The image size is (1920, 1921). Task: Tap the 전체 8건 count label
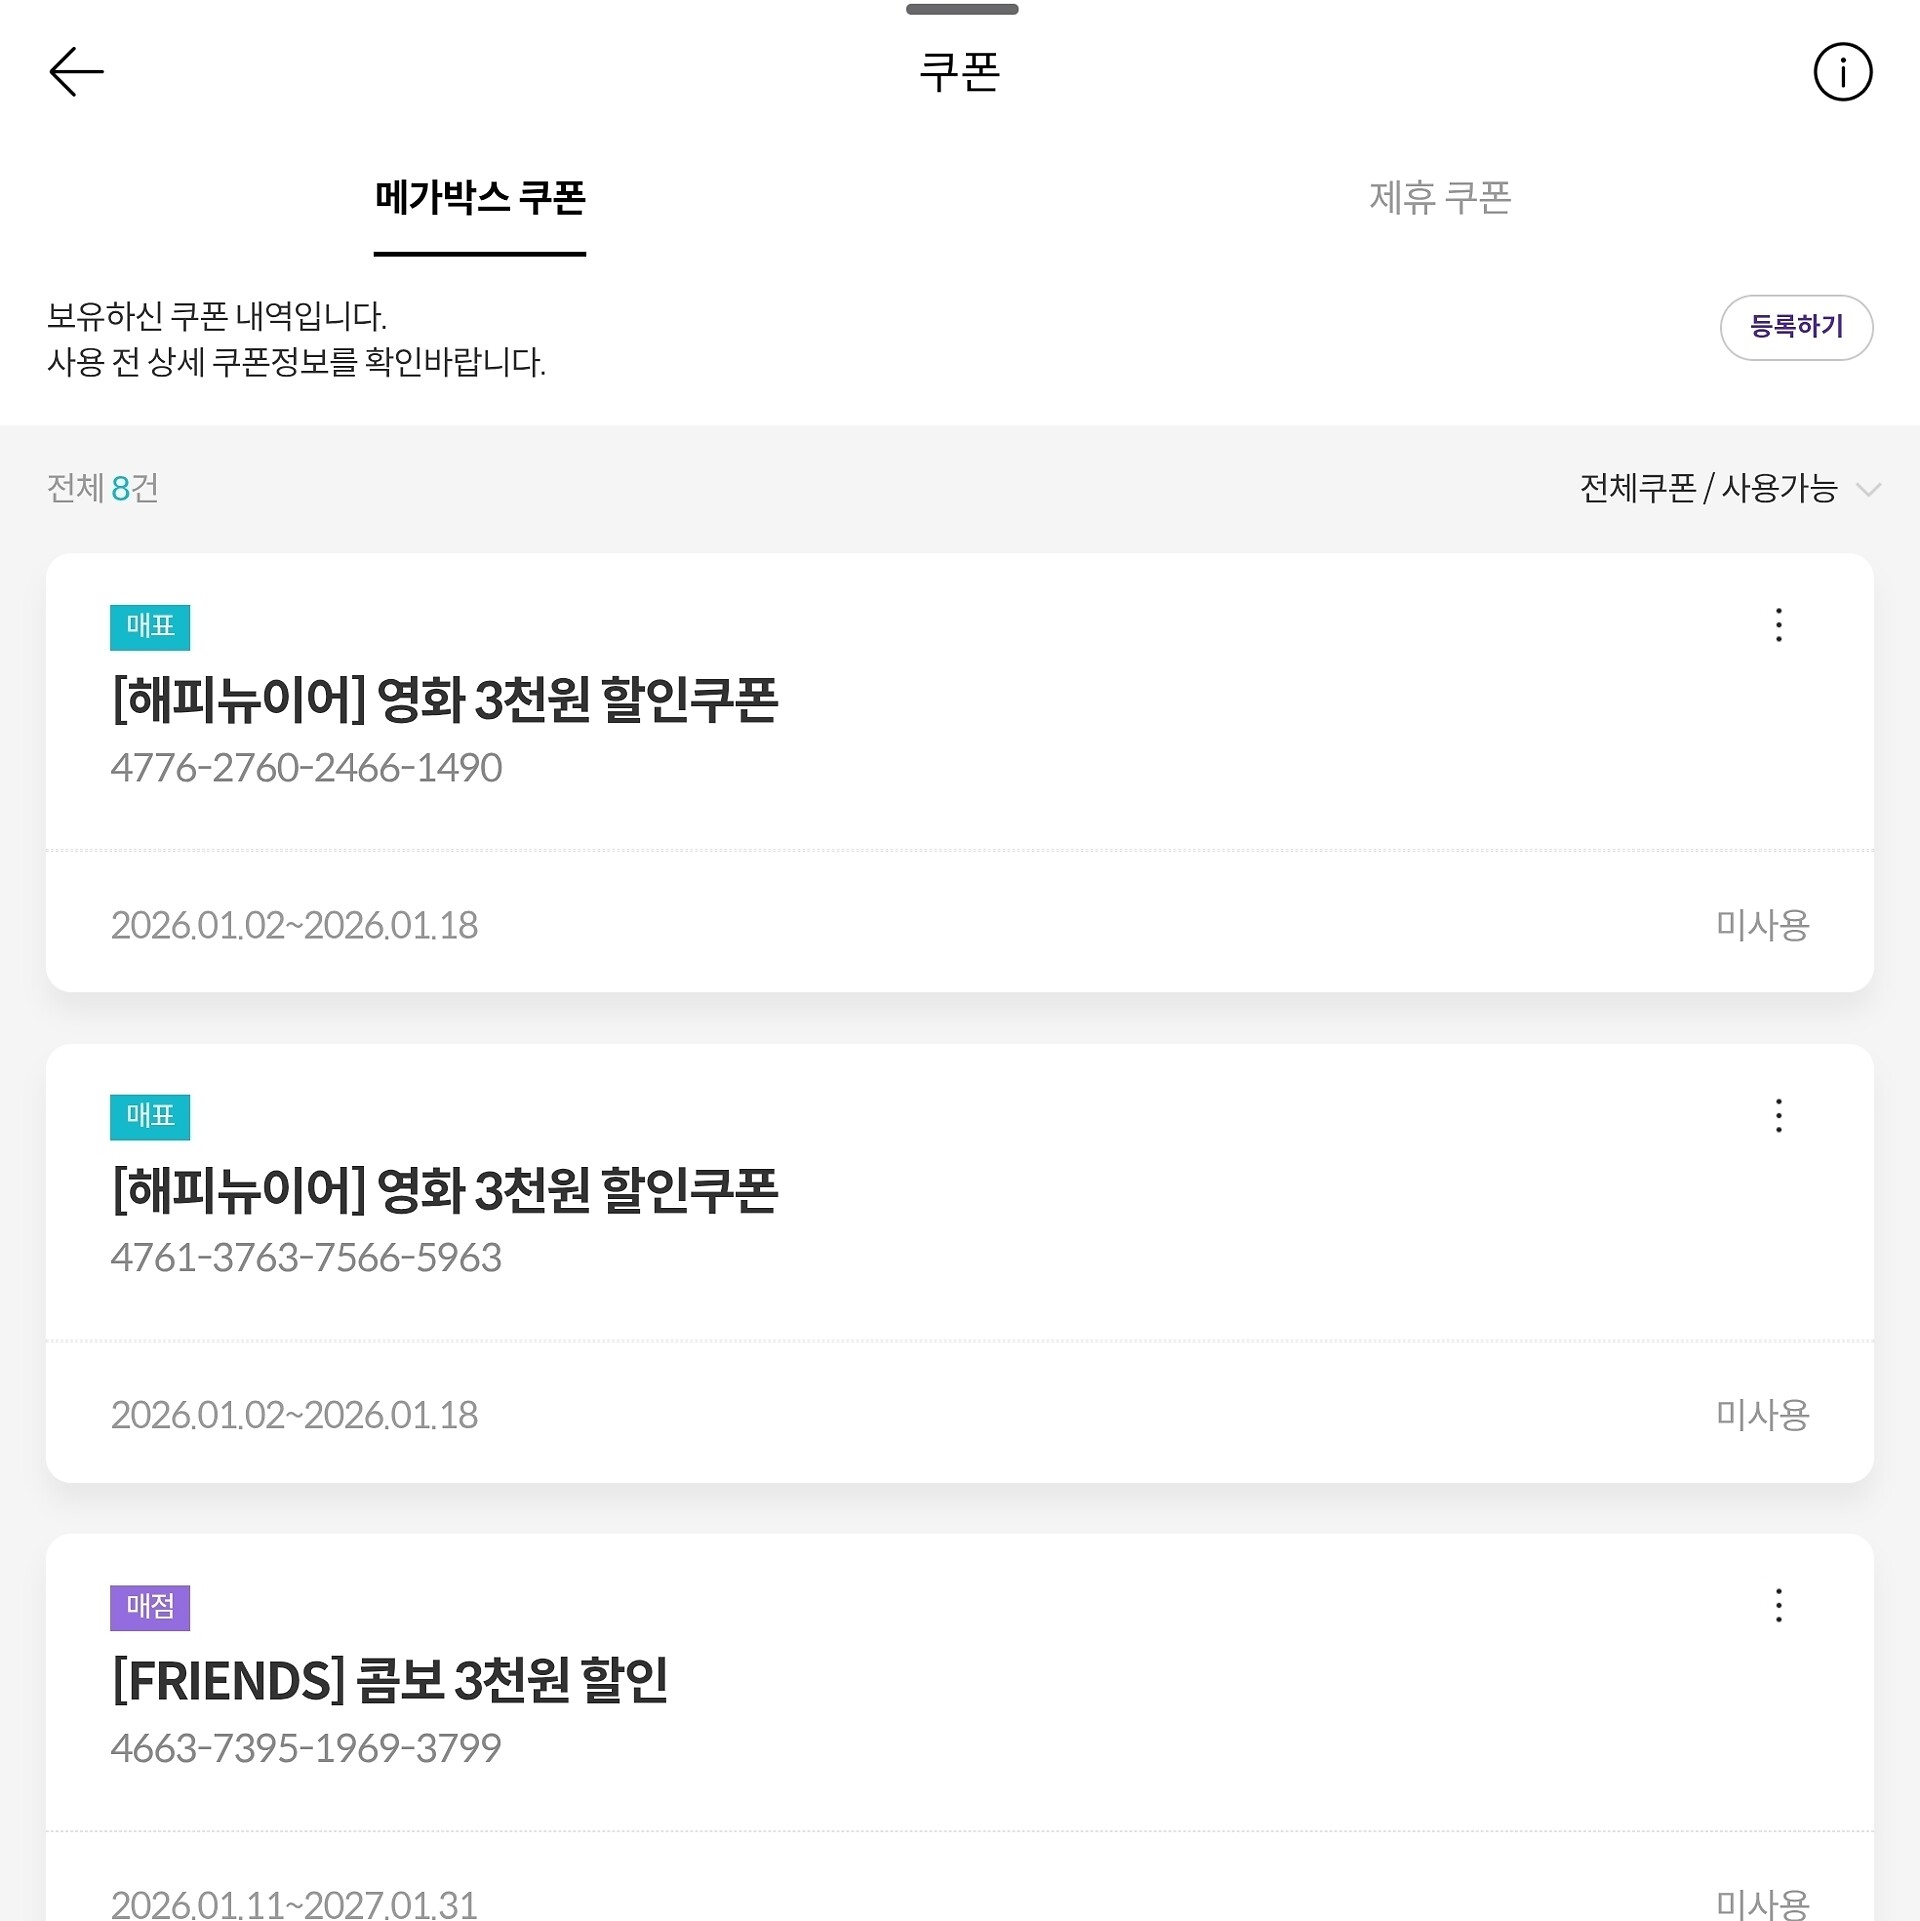click(x=103, y=488)
